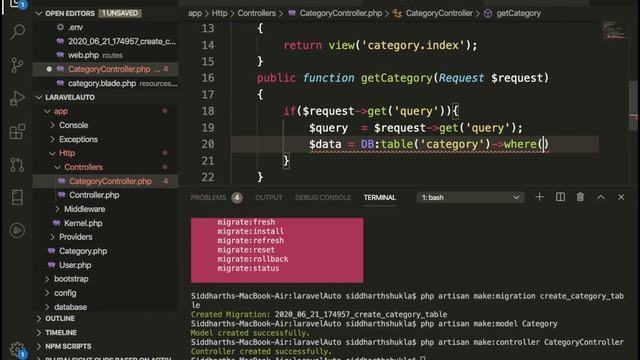Screen dimensions: 640x360
Task: Open the Extensions view
Action: pos(17,131)
